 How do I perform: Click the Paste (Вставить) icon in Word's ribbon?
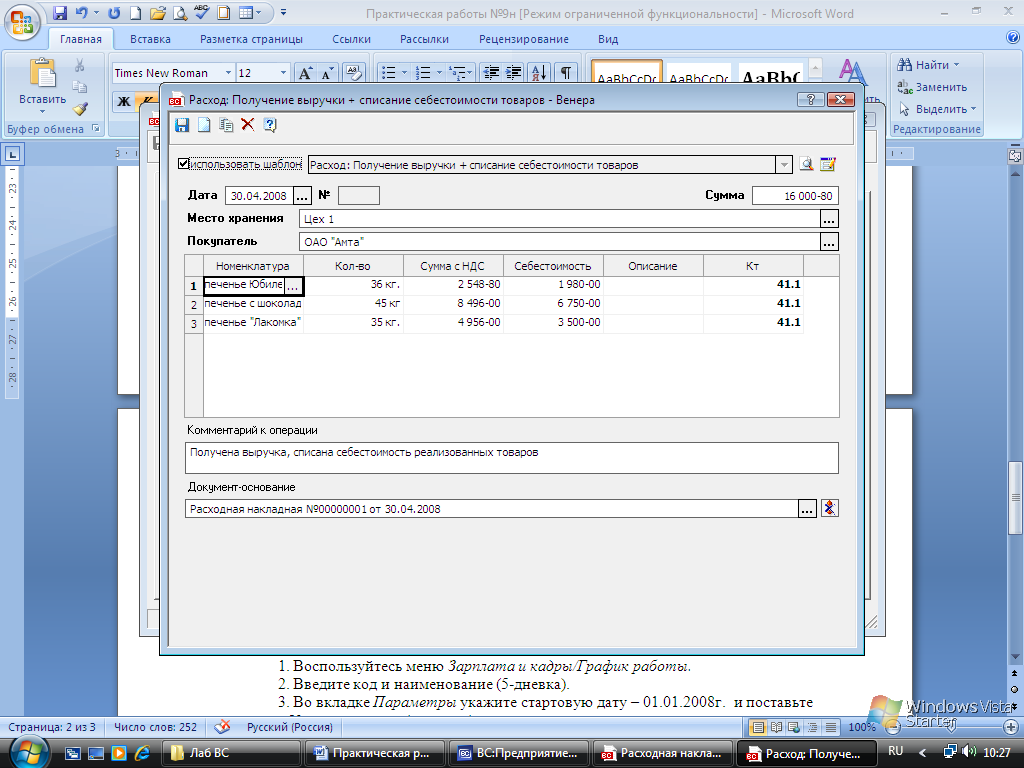[x=42, y=74]
